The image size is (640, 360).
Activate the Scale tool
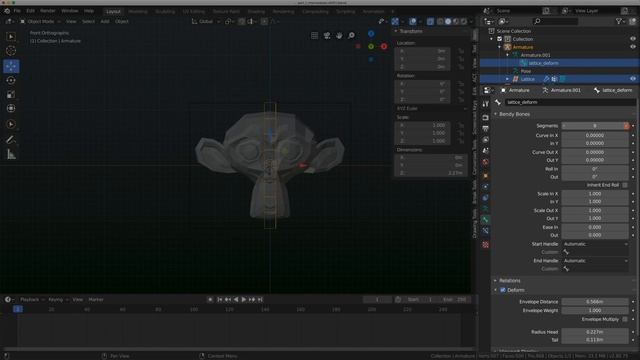point(11,95)
